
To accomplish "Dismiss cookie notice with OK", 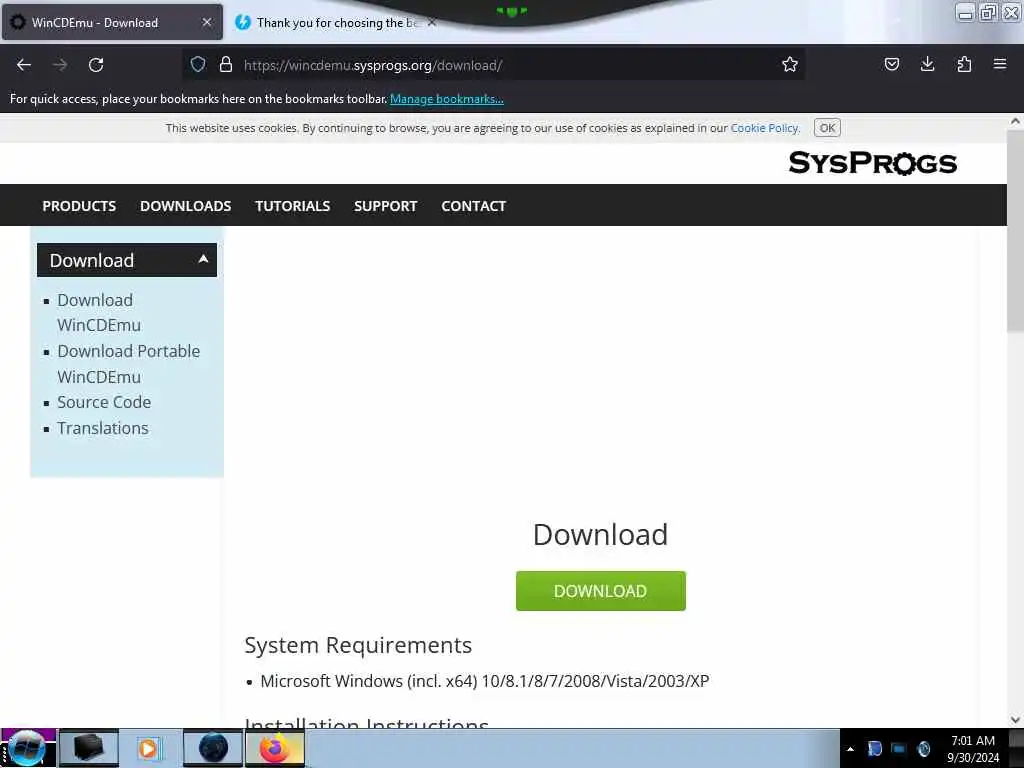I will point(827,128).
